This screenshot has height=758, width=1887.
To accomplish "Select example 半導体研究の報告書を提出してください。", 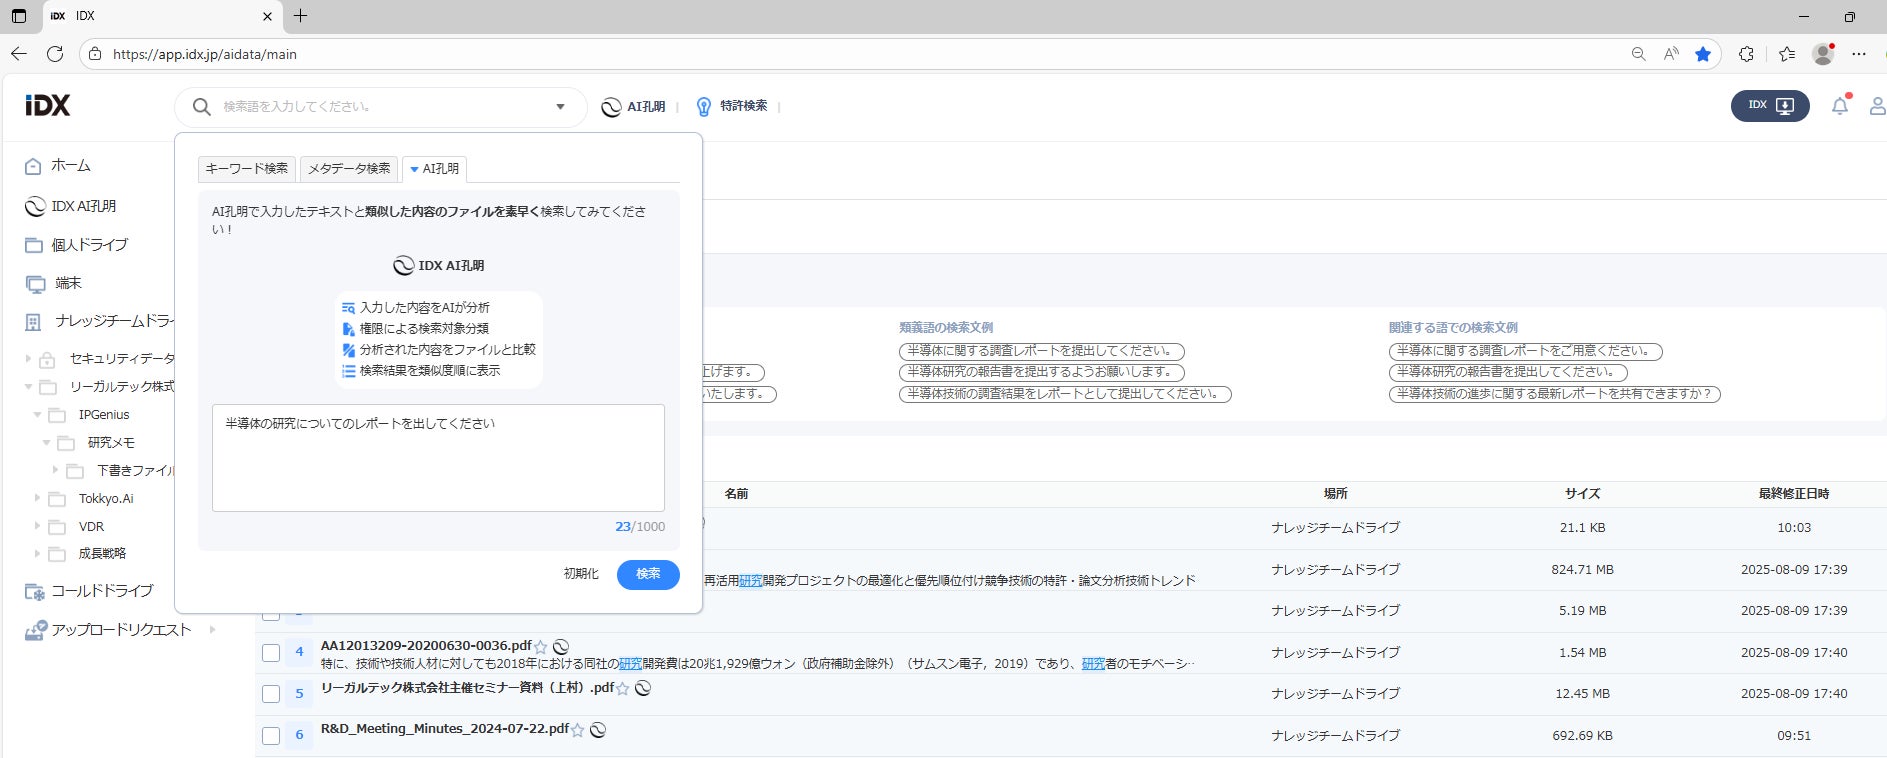I will (1508, 372).
